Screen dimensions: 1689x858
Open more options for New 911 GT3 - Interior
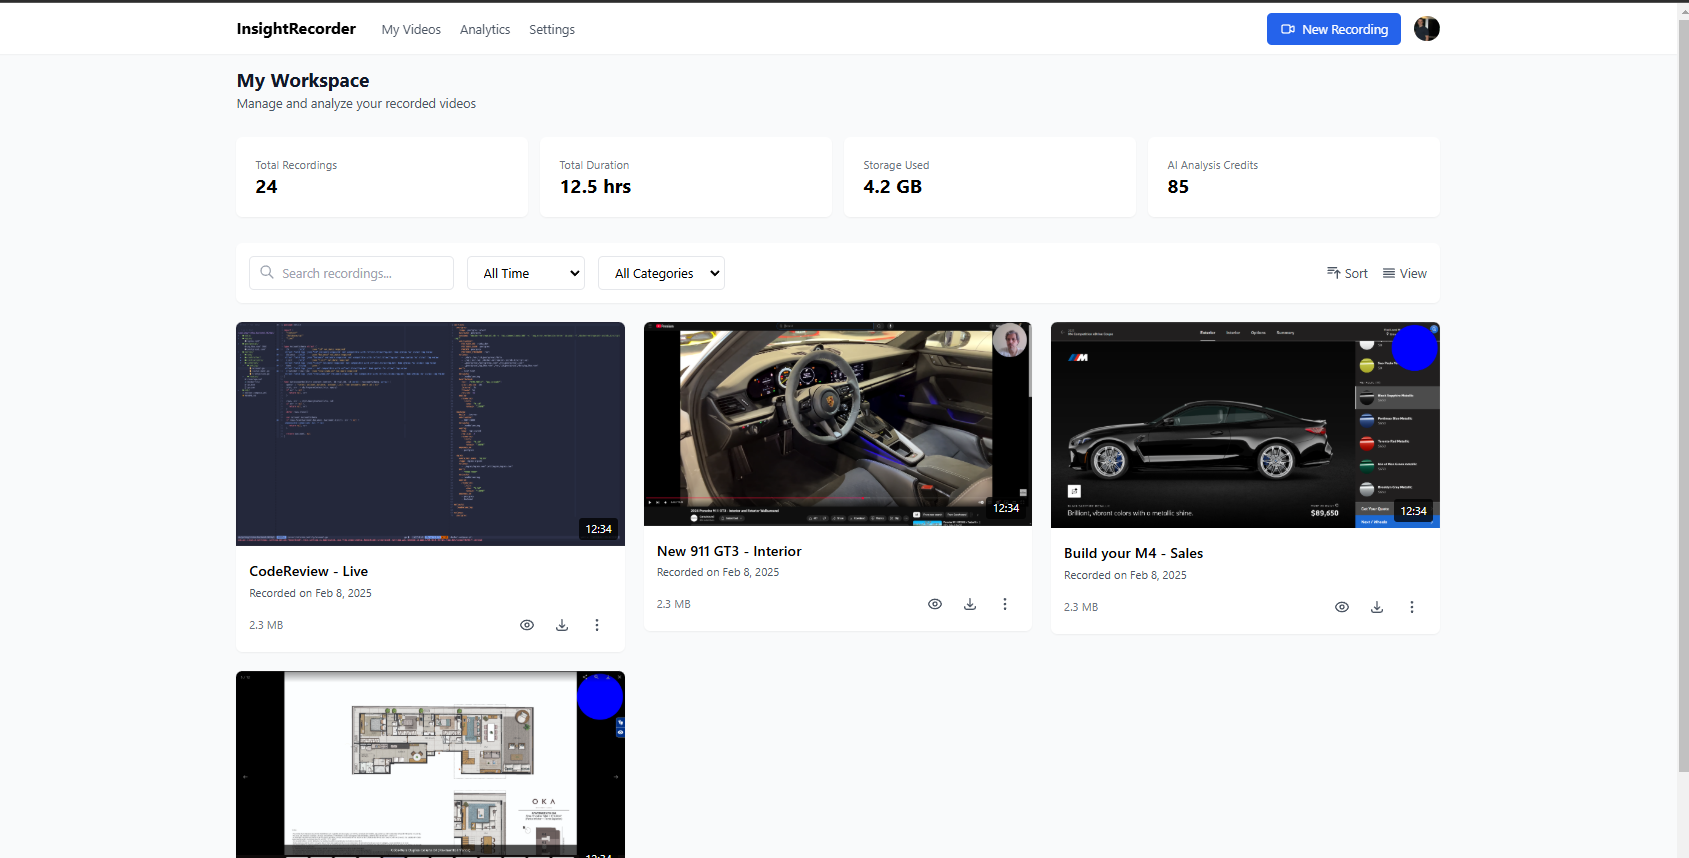pos(1005,604)
